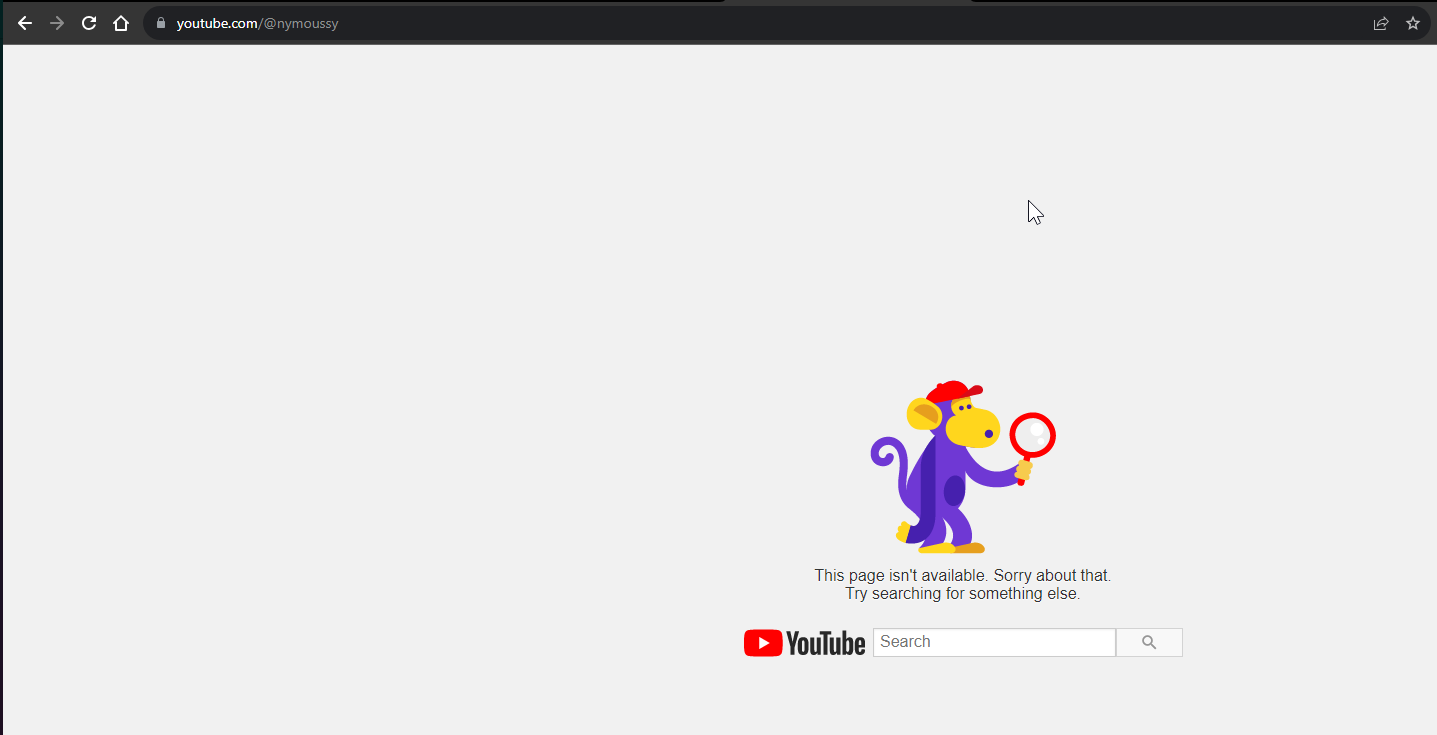Click the purple monkey error illustration
Viewport: 1437px width, 735px height.
[x=962, y=467]
